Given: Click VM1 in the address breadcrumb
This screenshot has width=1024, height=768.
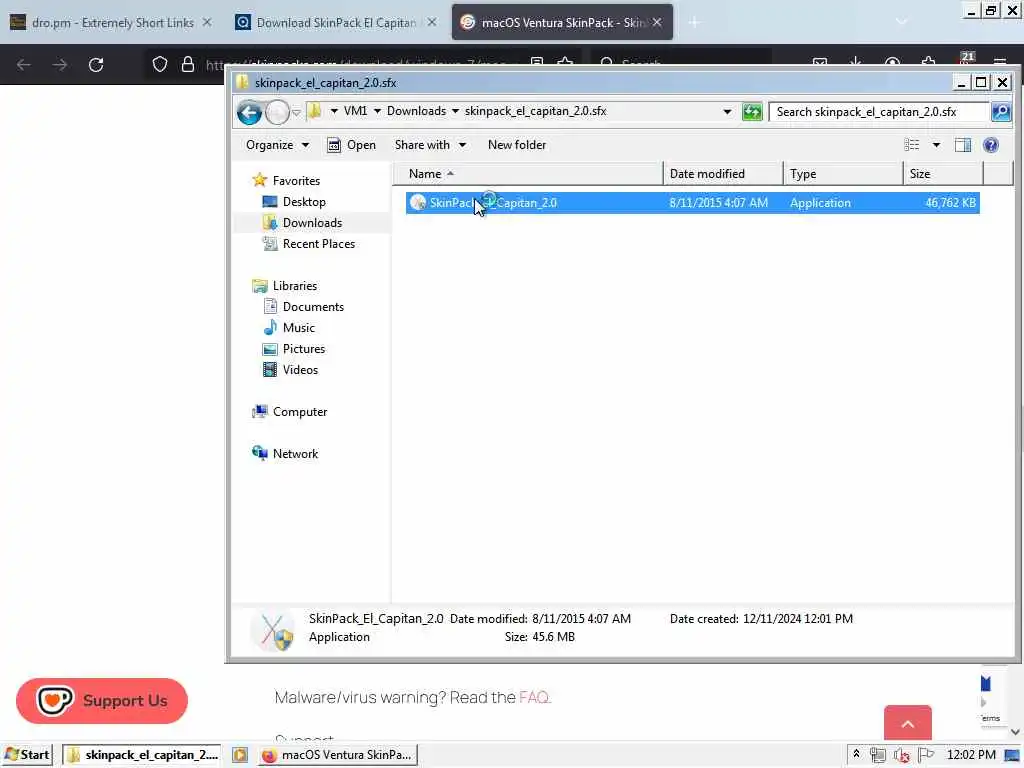Looking at the screenshot, I should [355, 111].
